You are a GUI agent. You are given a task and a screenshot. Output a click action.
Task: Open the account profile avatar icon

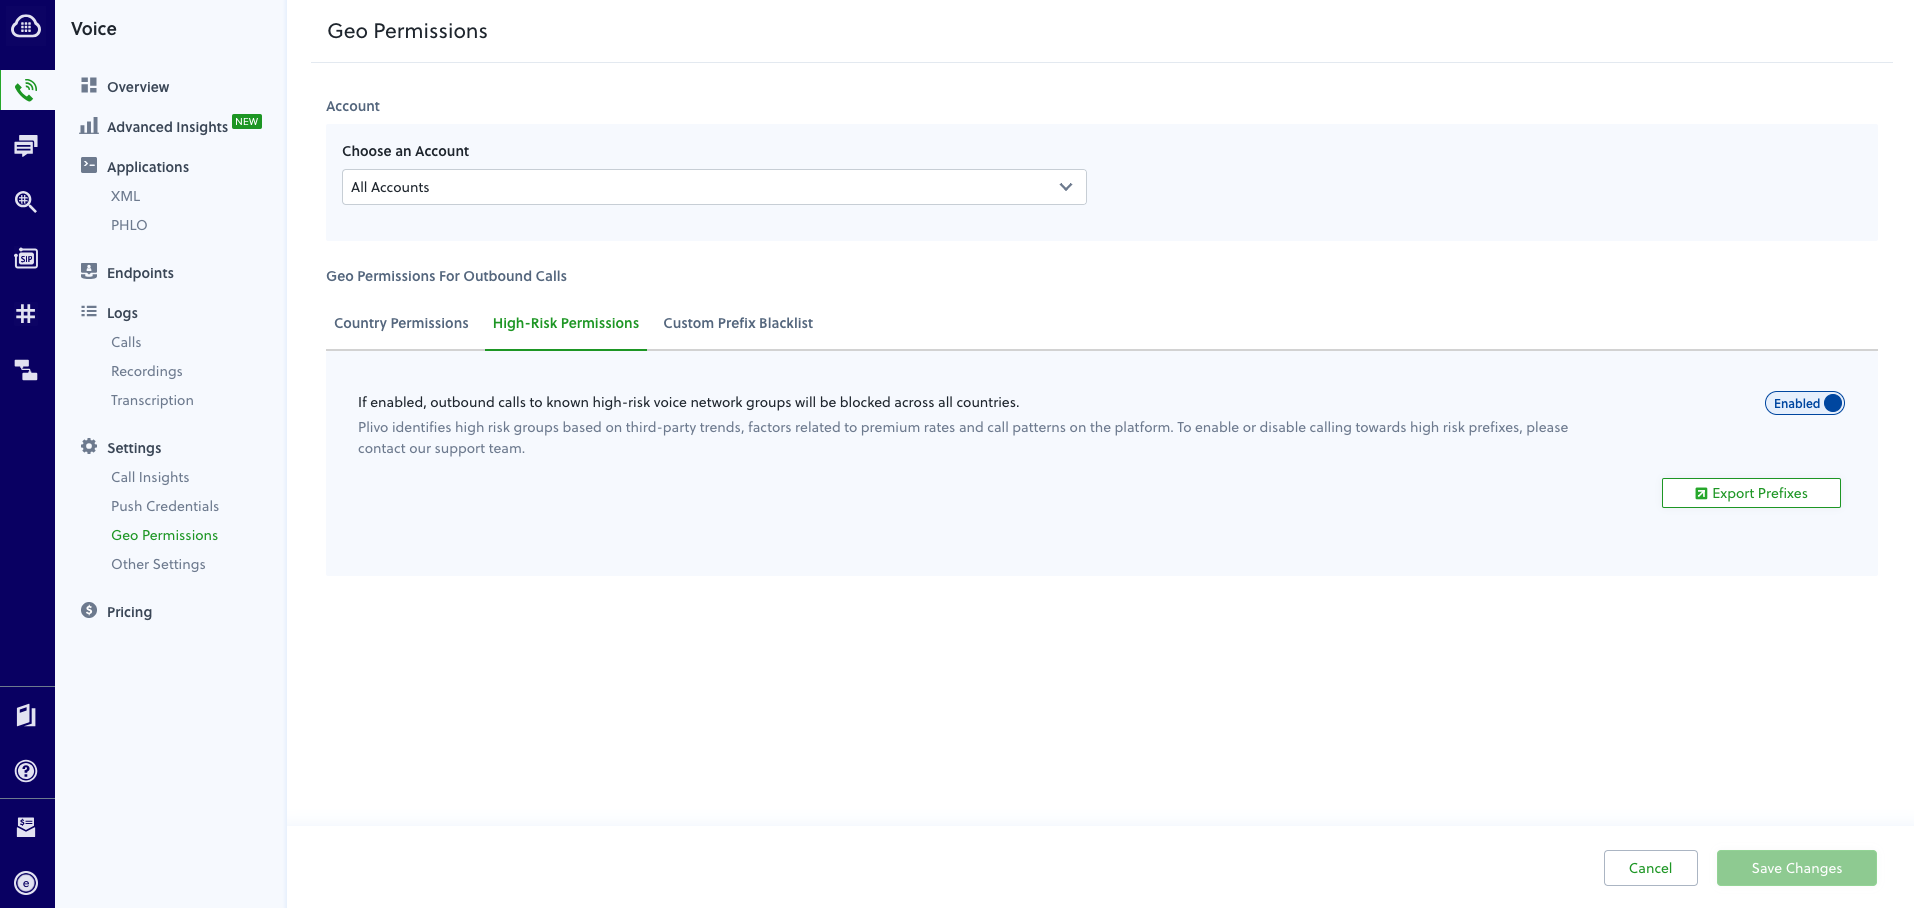click(26, 883)
